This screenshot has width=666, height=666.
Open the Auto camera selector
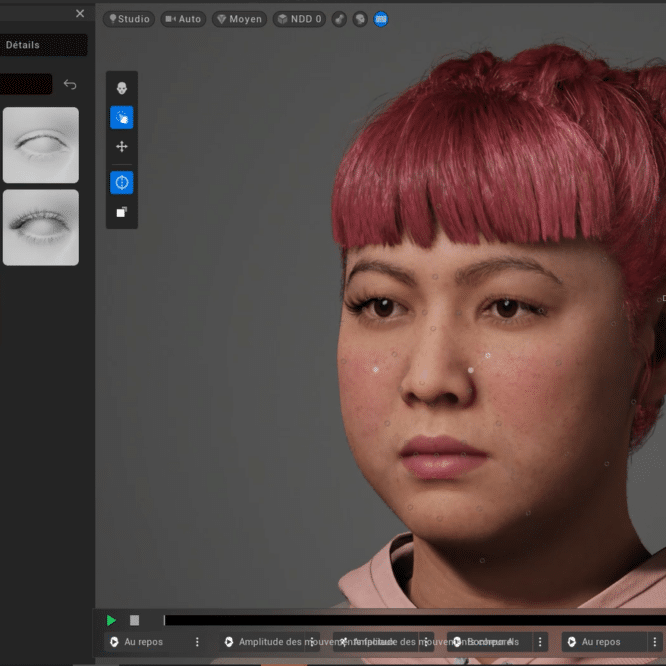click(183, 19)
